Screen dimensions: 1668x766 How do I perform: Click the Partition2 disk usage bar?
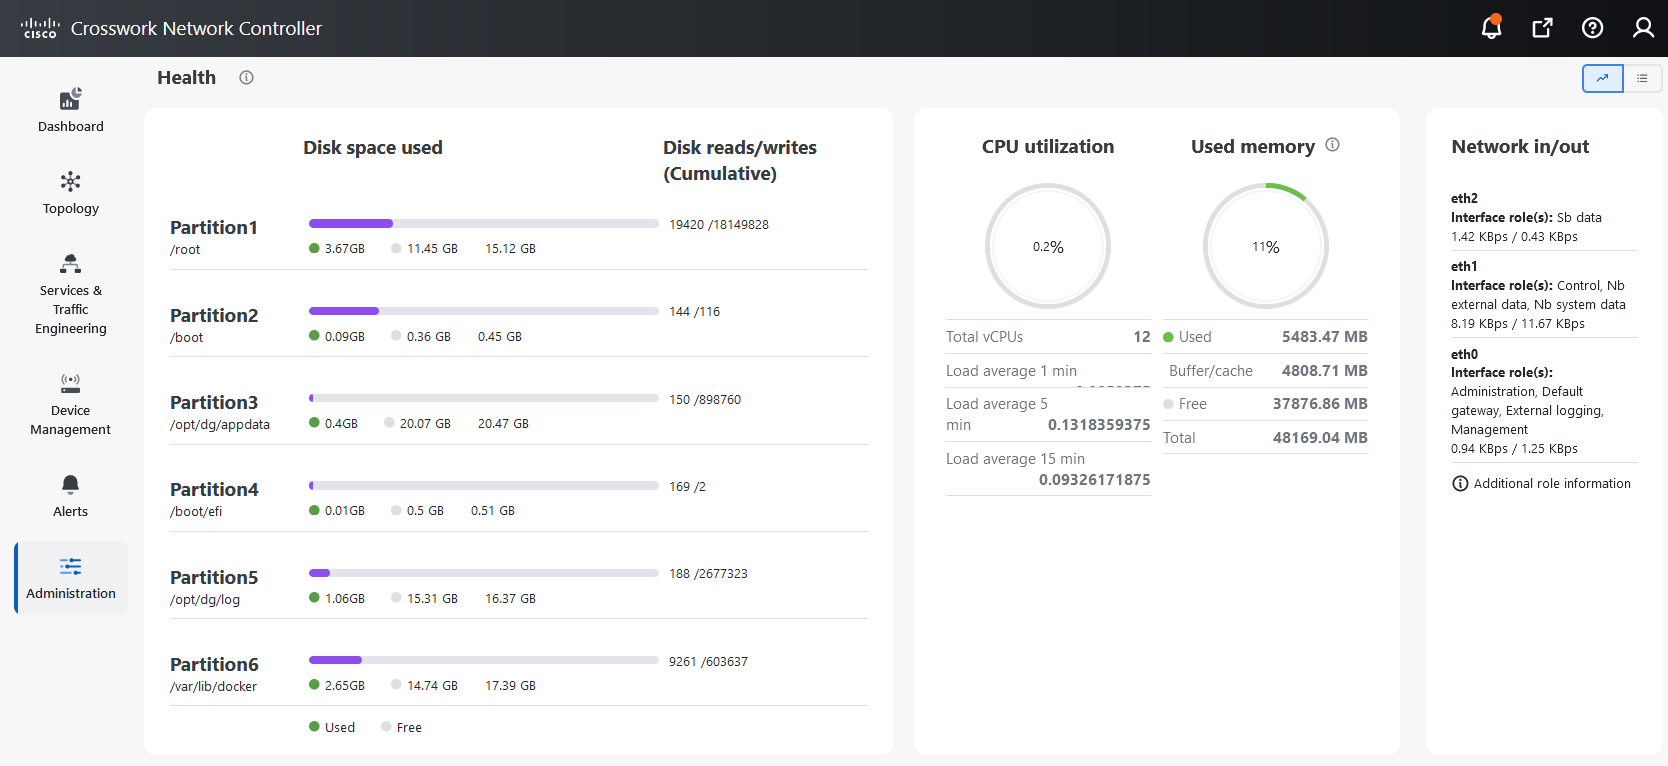point(484,311)
